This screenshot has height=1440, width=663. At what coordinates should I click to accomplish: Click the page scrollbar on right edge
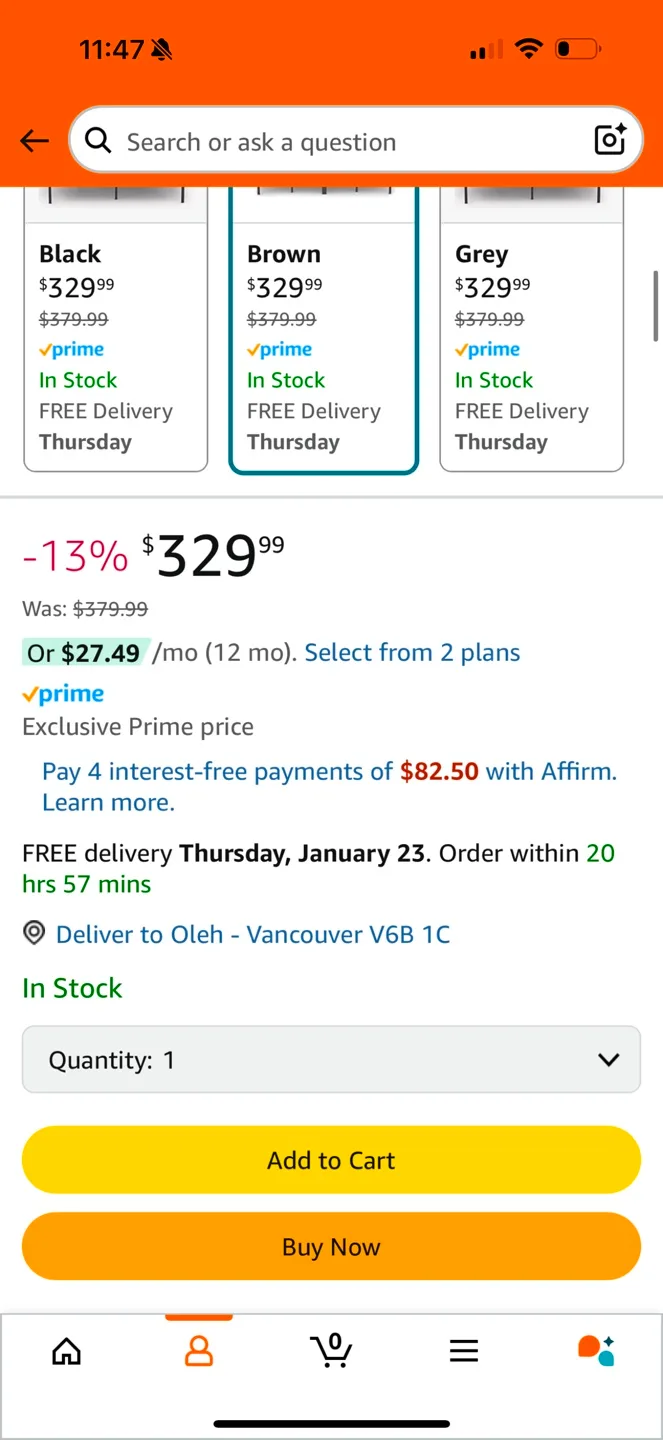[656, 305]
